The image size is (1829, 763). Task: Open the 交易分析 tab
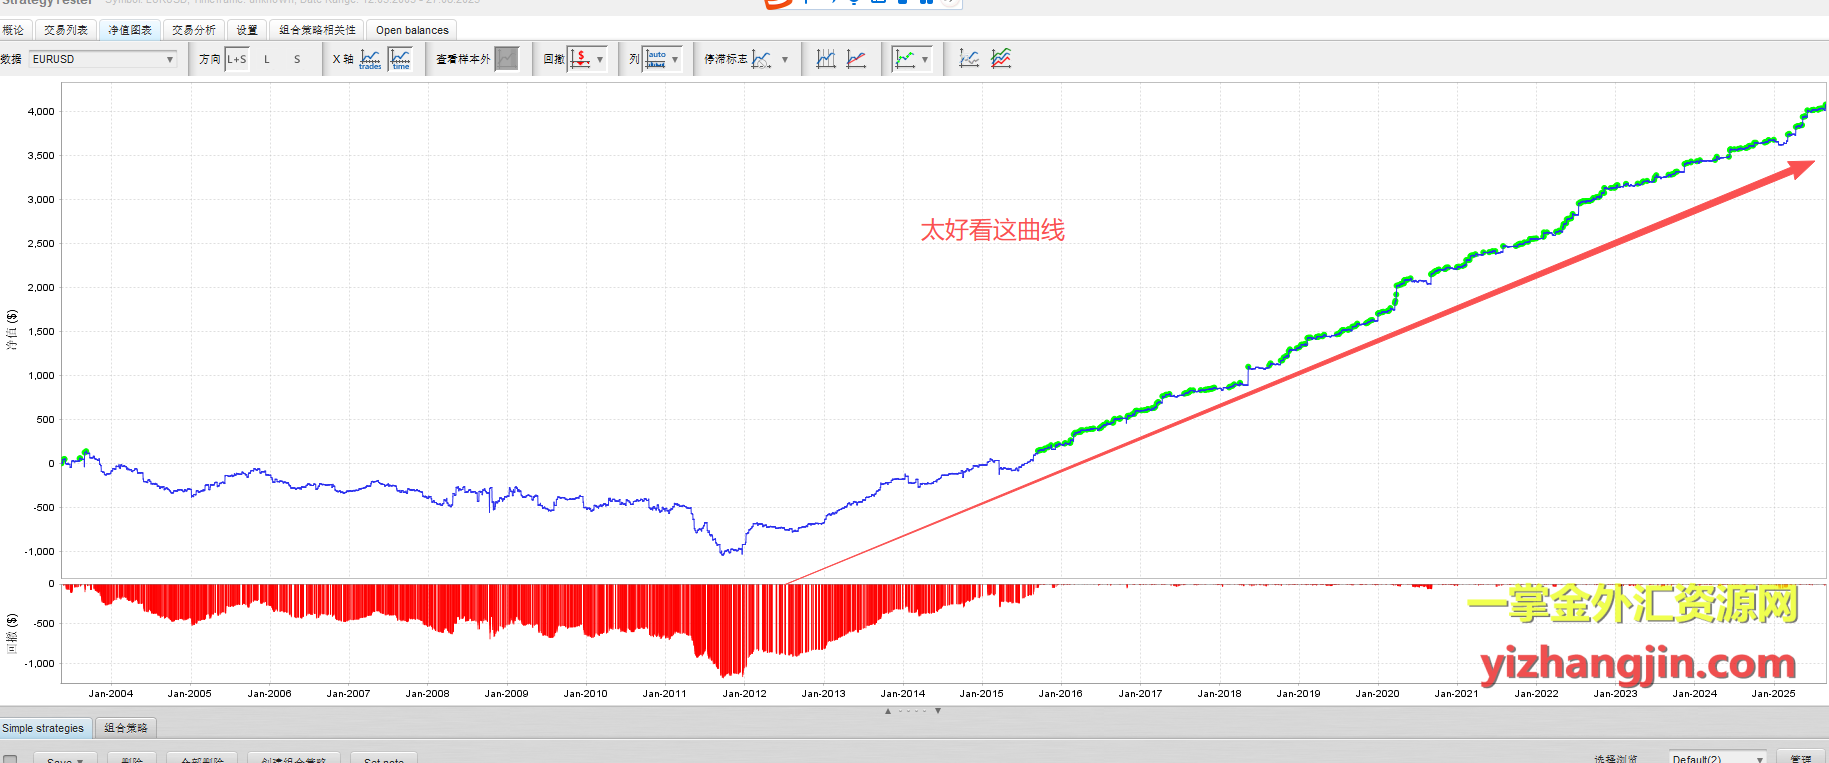click(x=193, y=30)
